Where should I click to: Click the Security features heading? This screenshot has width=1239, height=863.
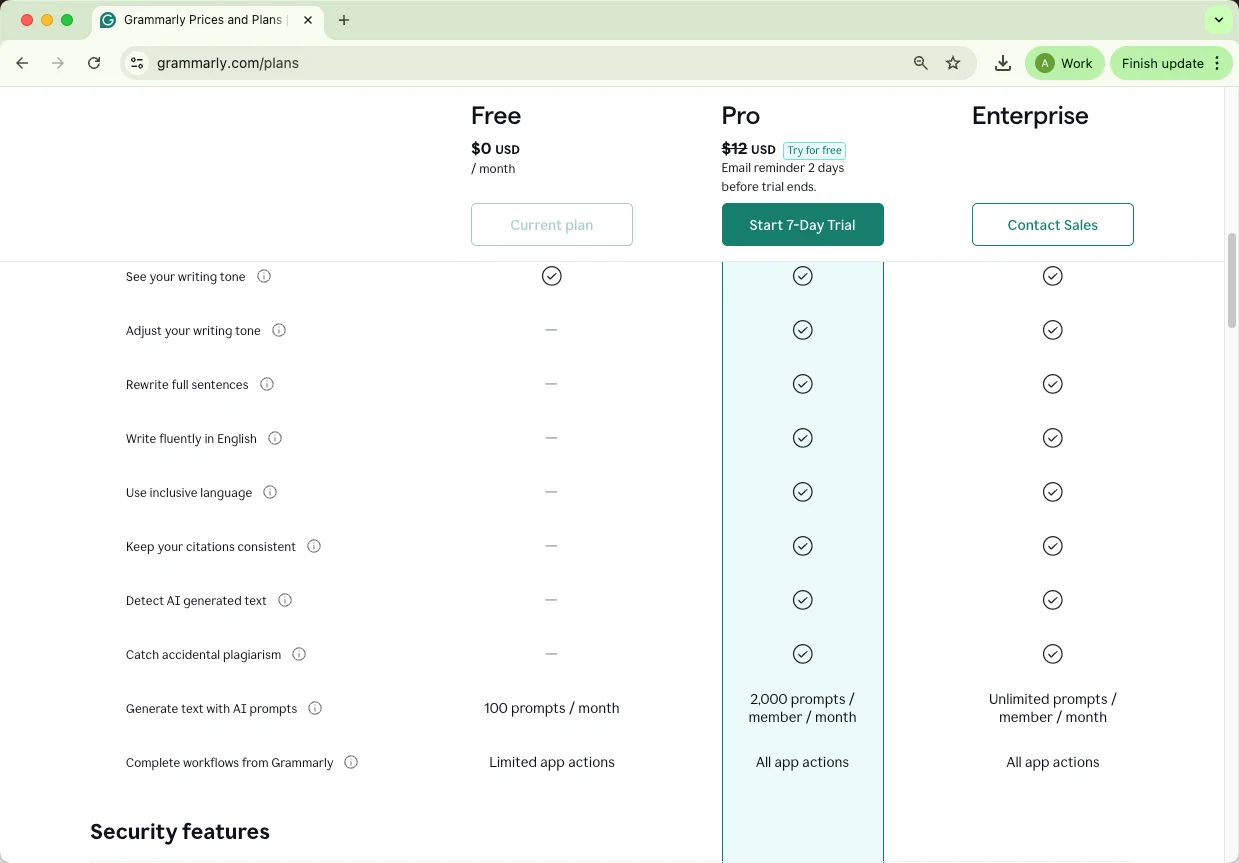[180, 832]
